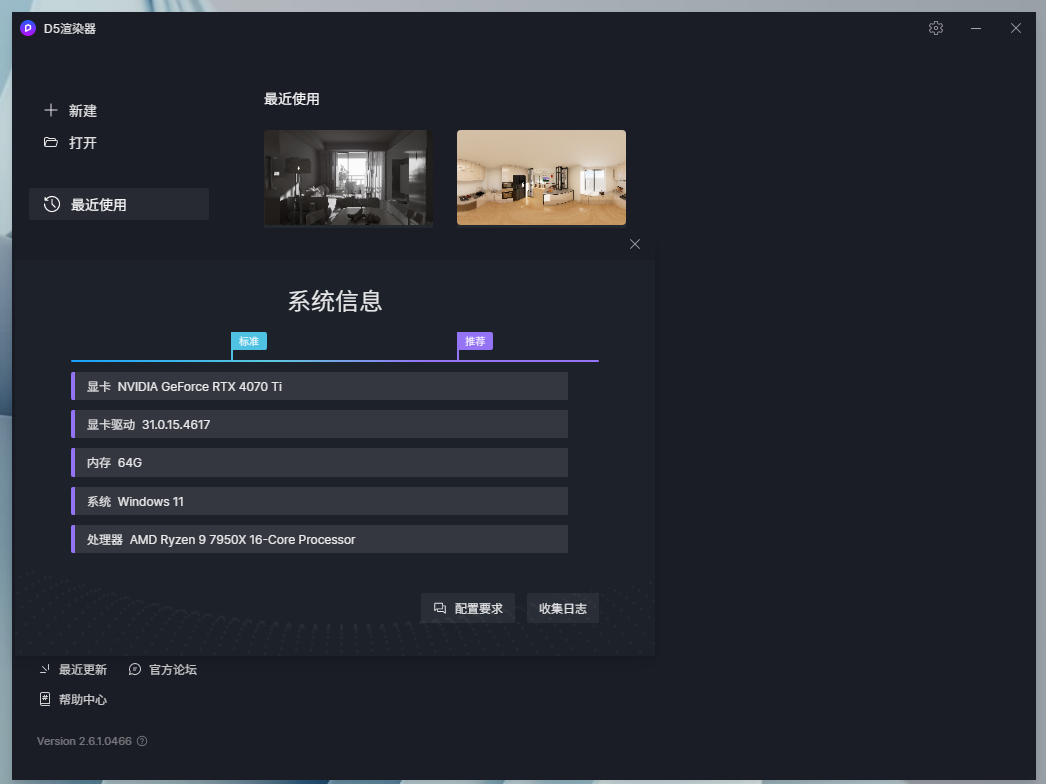Select the 显卡 NVIDIA GeForce RTX 4070 Ti row
1046x784 pixels.
(x=320, y=386)
